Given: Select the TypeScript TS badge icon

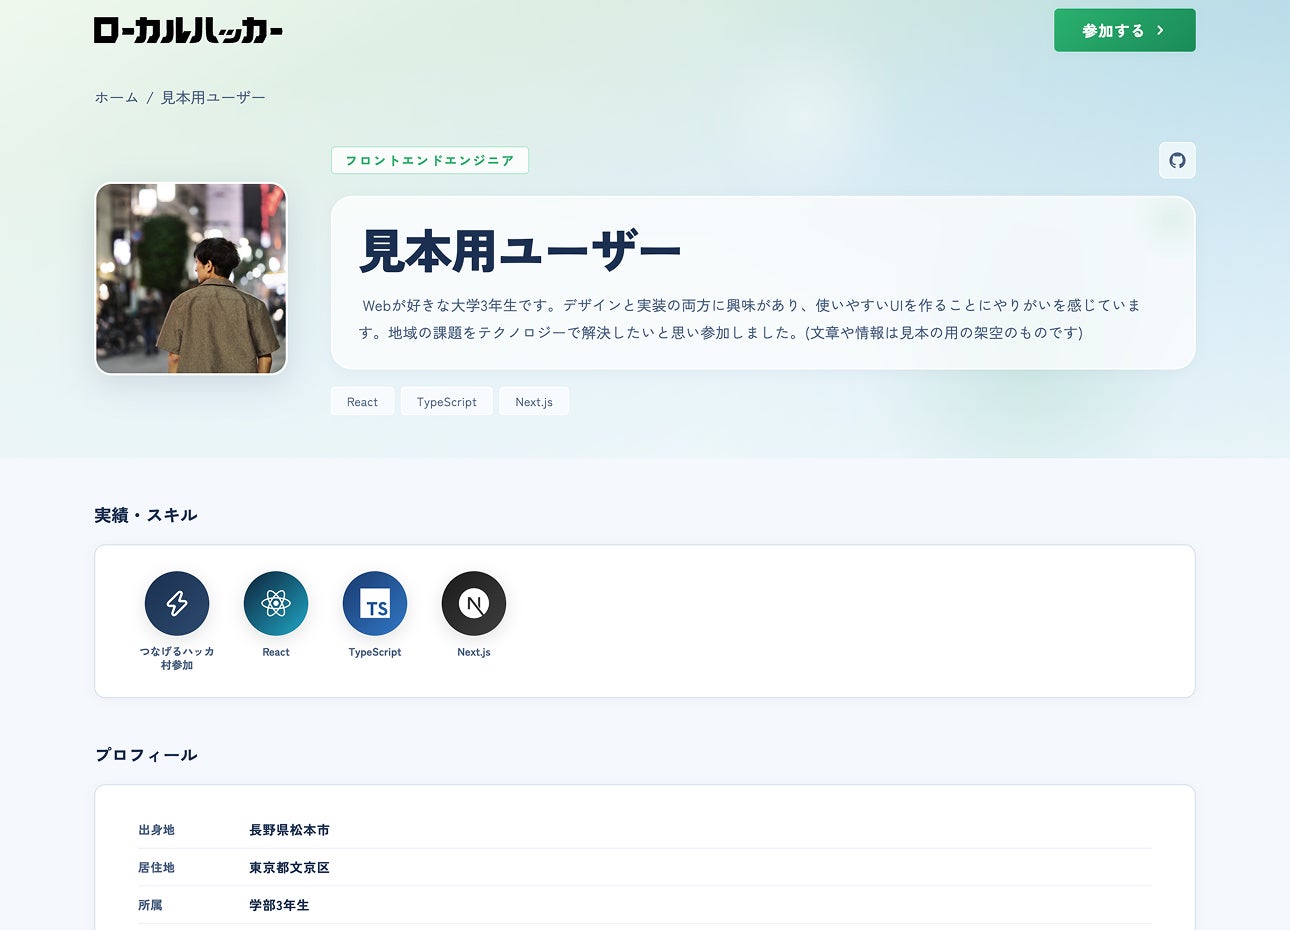Looking at the screenshot, I should pyautogui.click(x=375, y=603).
